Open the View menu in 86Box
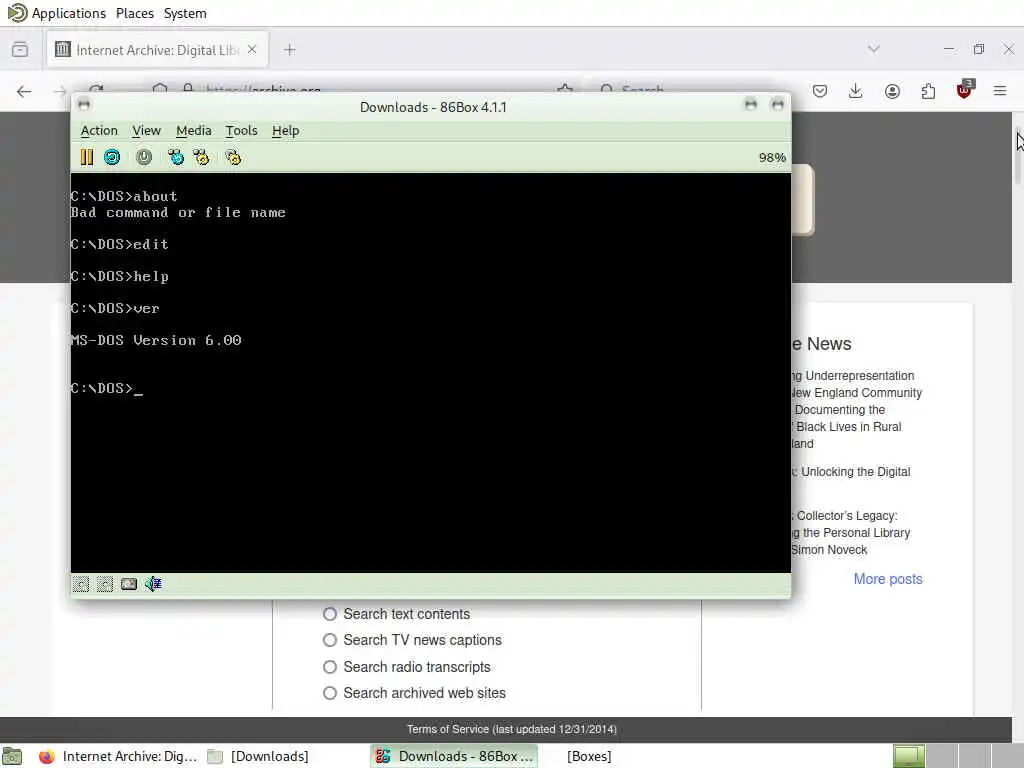 pyautogui.click(x=146, y=131)
